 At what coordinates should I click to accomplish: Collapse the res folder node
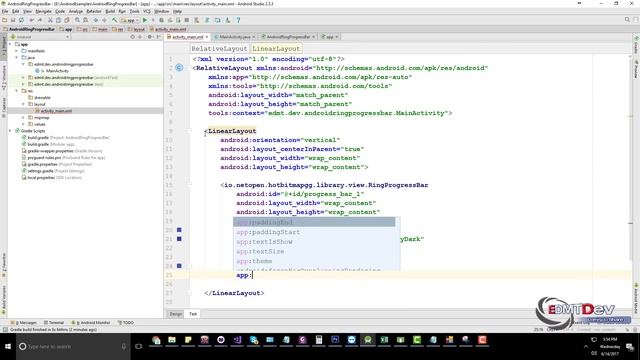click(x=17, y=91)
